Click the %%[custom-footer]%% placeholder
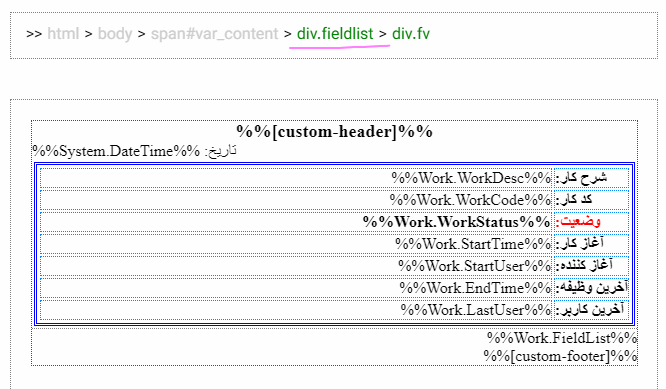 tap(560, 356)
